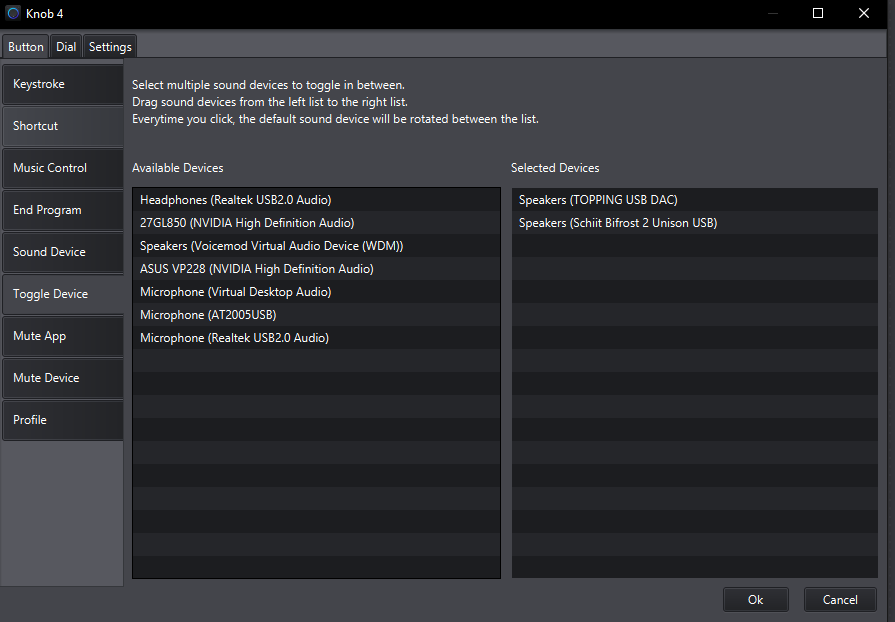The image size is (895, 622).
Task: Close the Knob 4 window
Action: [864, 13]
